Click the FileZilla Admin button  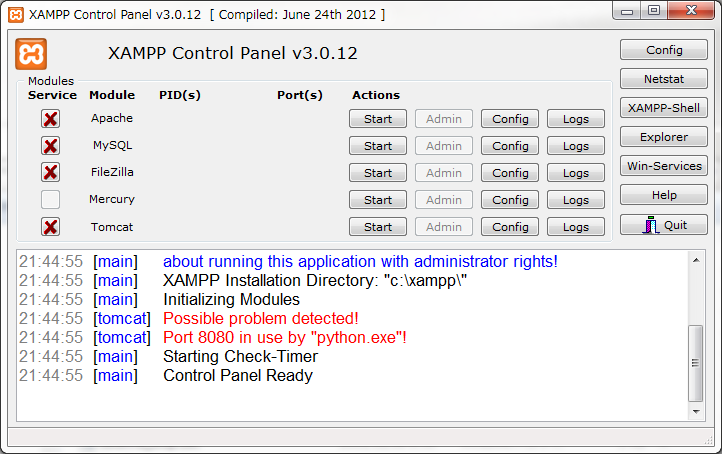point(444,173)
